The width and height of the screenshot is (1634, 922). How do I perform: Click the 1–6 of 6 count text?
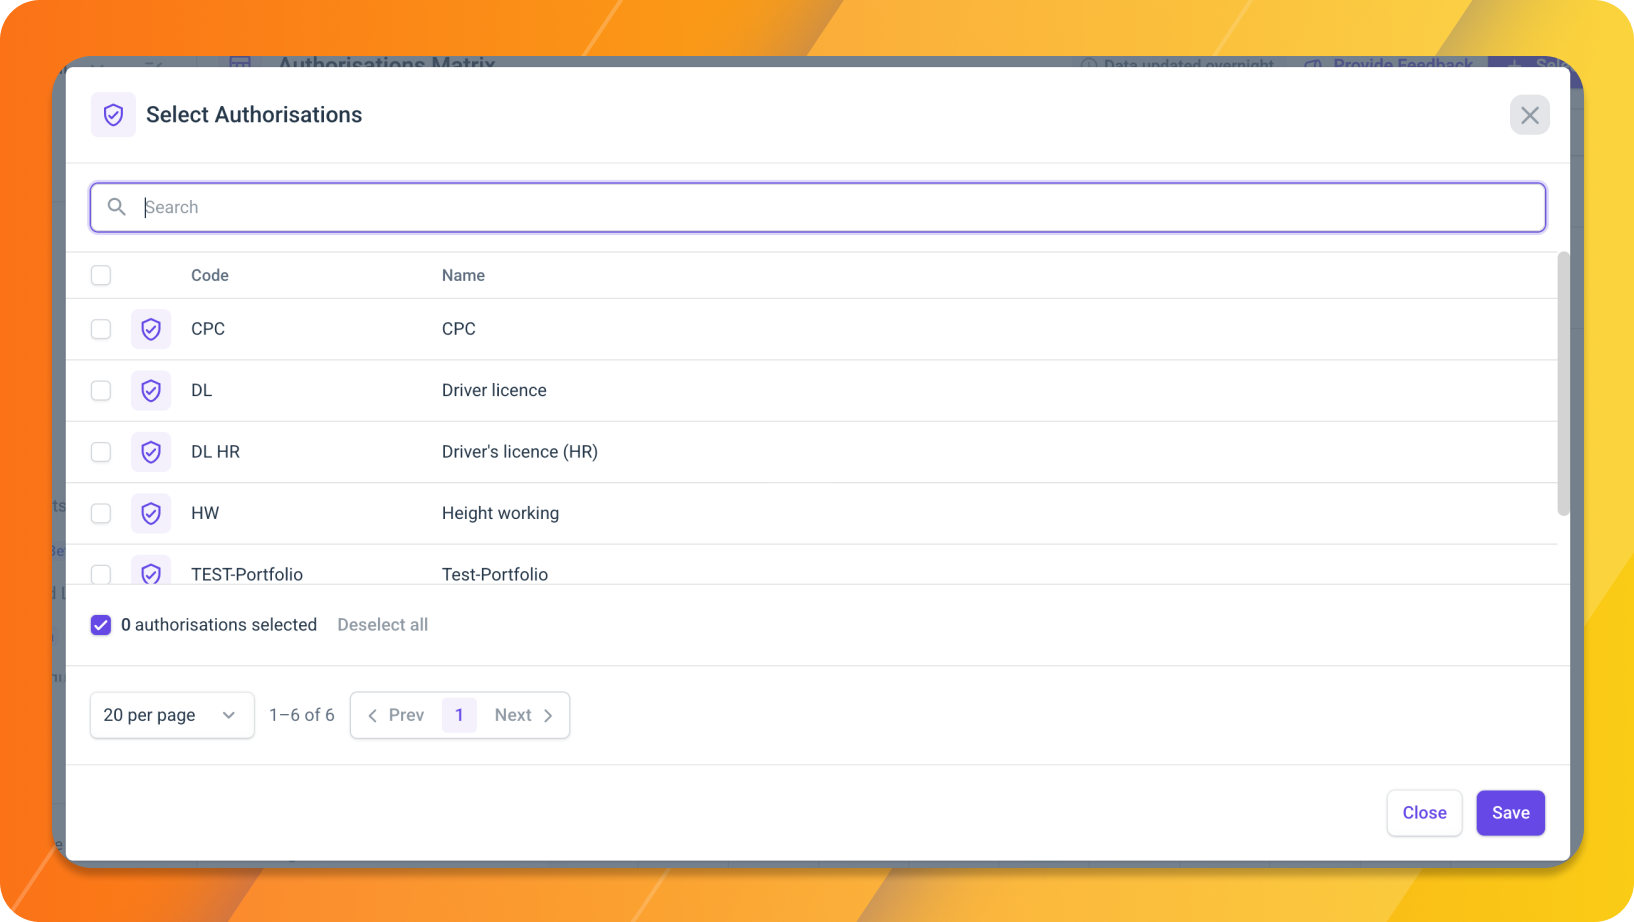(x=302, y=715)
